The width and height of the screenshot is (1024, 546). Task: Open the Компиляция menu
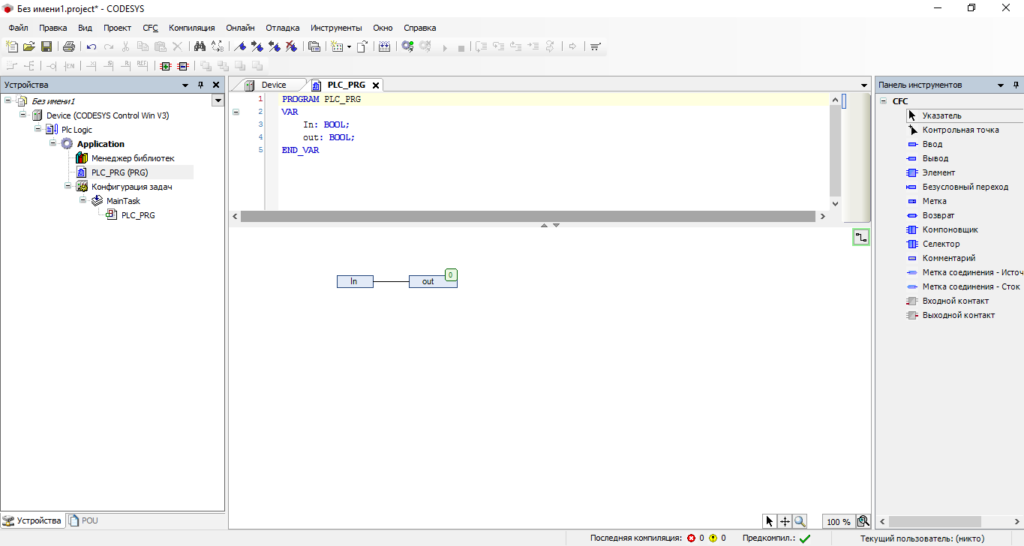191,28
